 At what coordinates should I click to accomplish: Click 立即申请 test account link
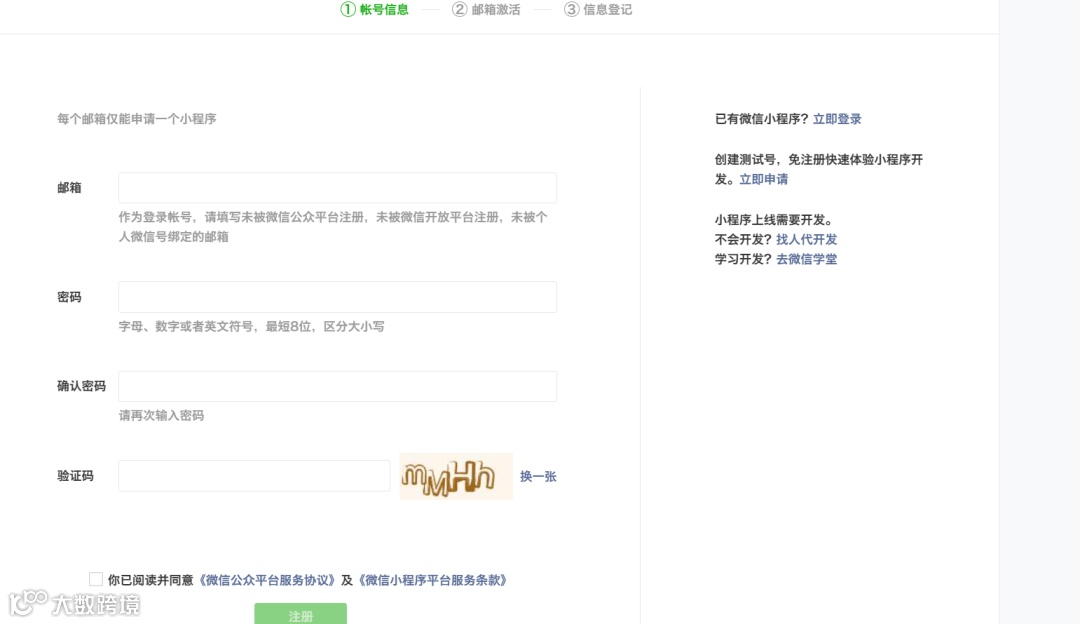point(763,179)
